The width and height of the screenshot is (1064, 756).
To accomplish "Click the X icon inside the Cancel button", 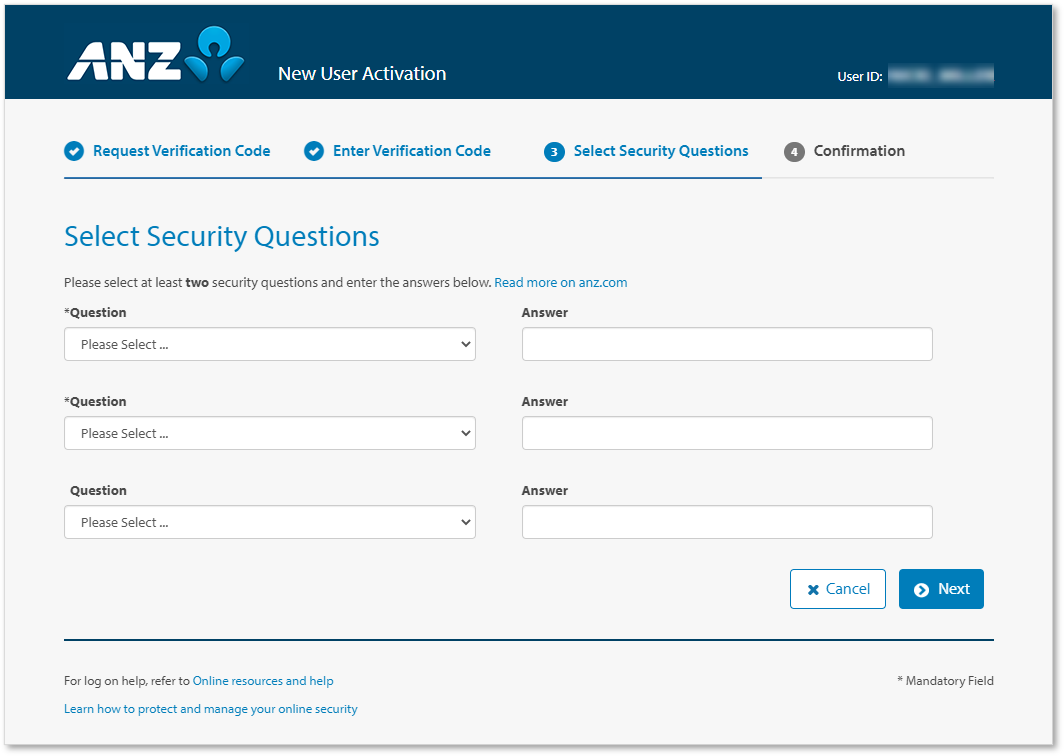I will pyautogui.click(x=812, y=589).
